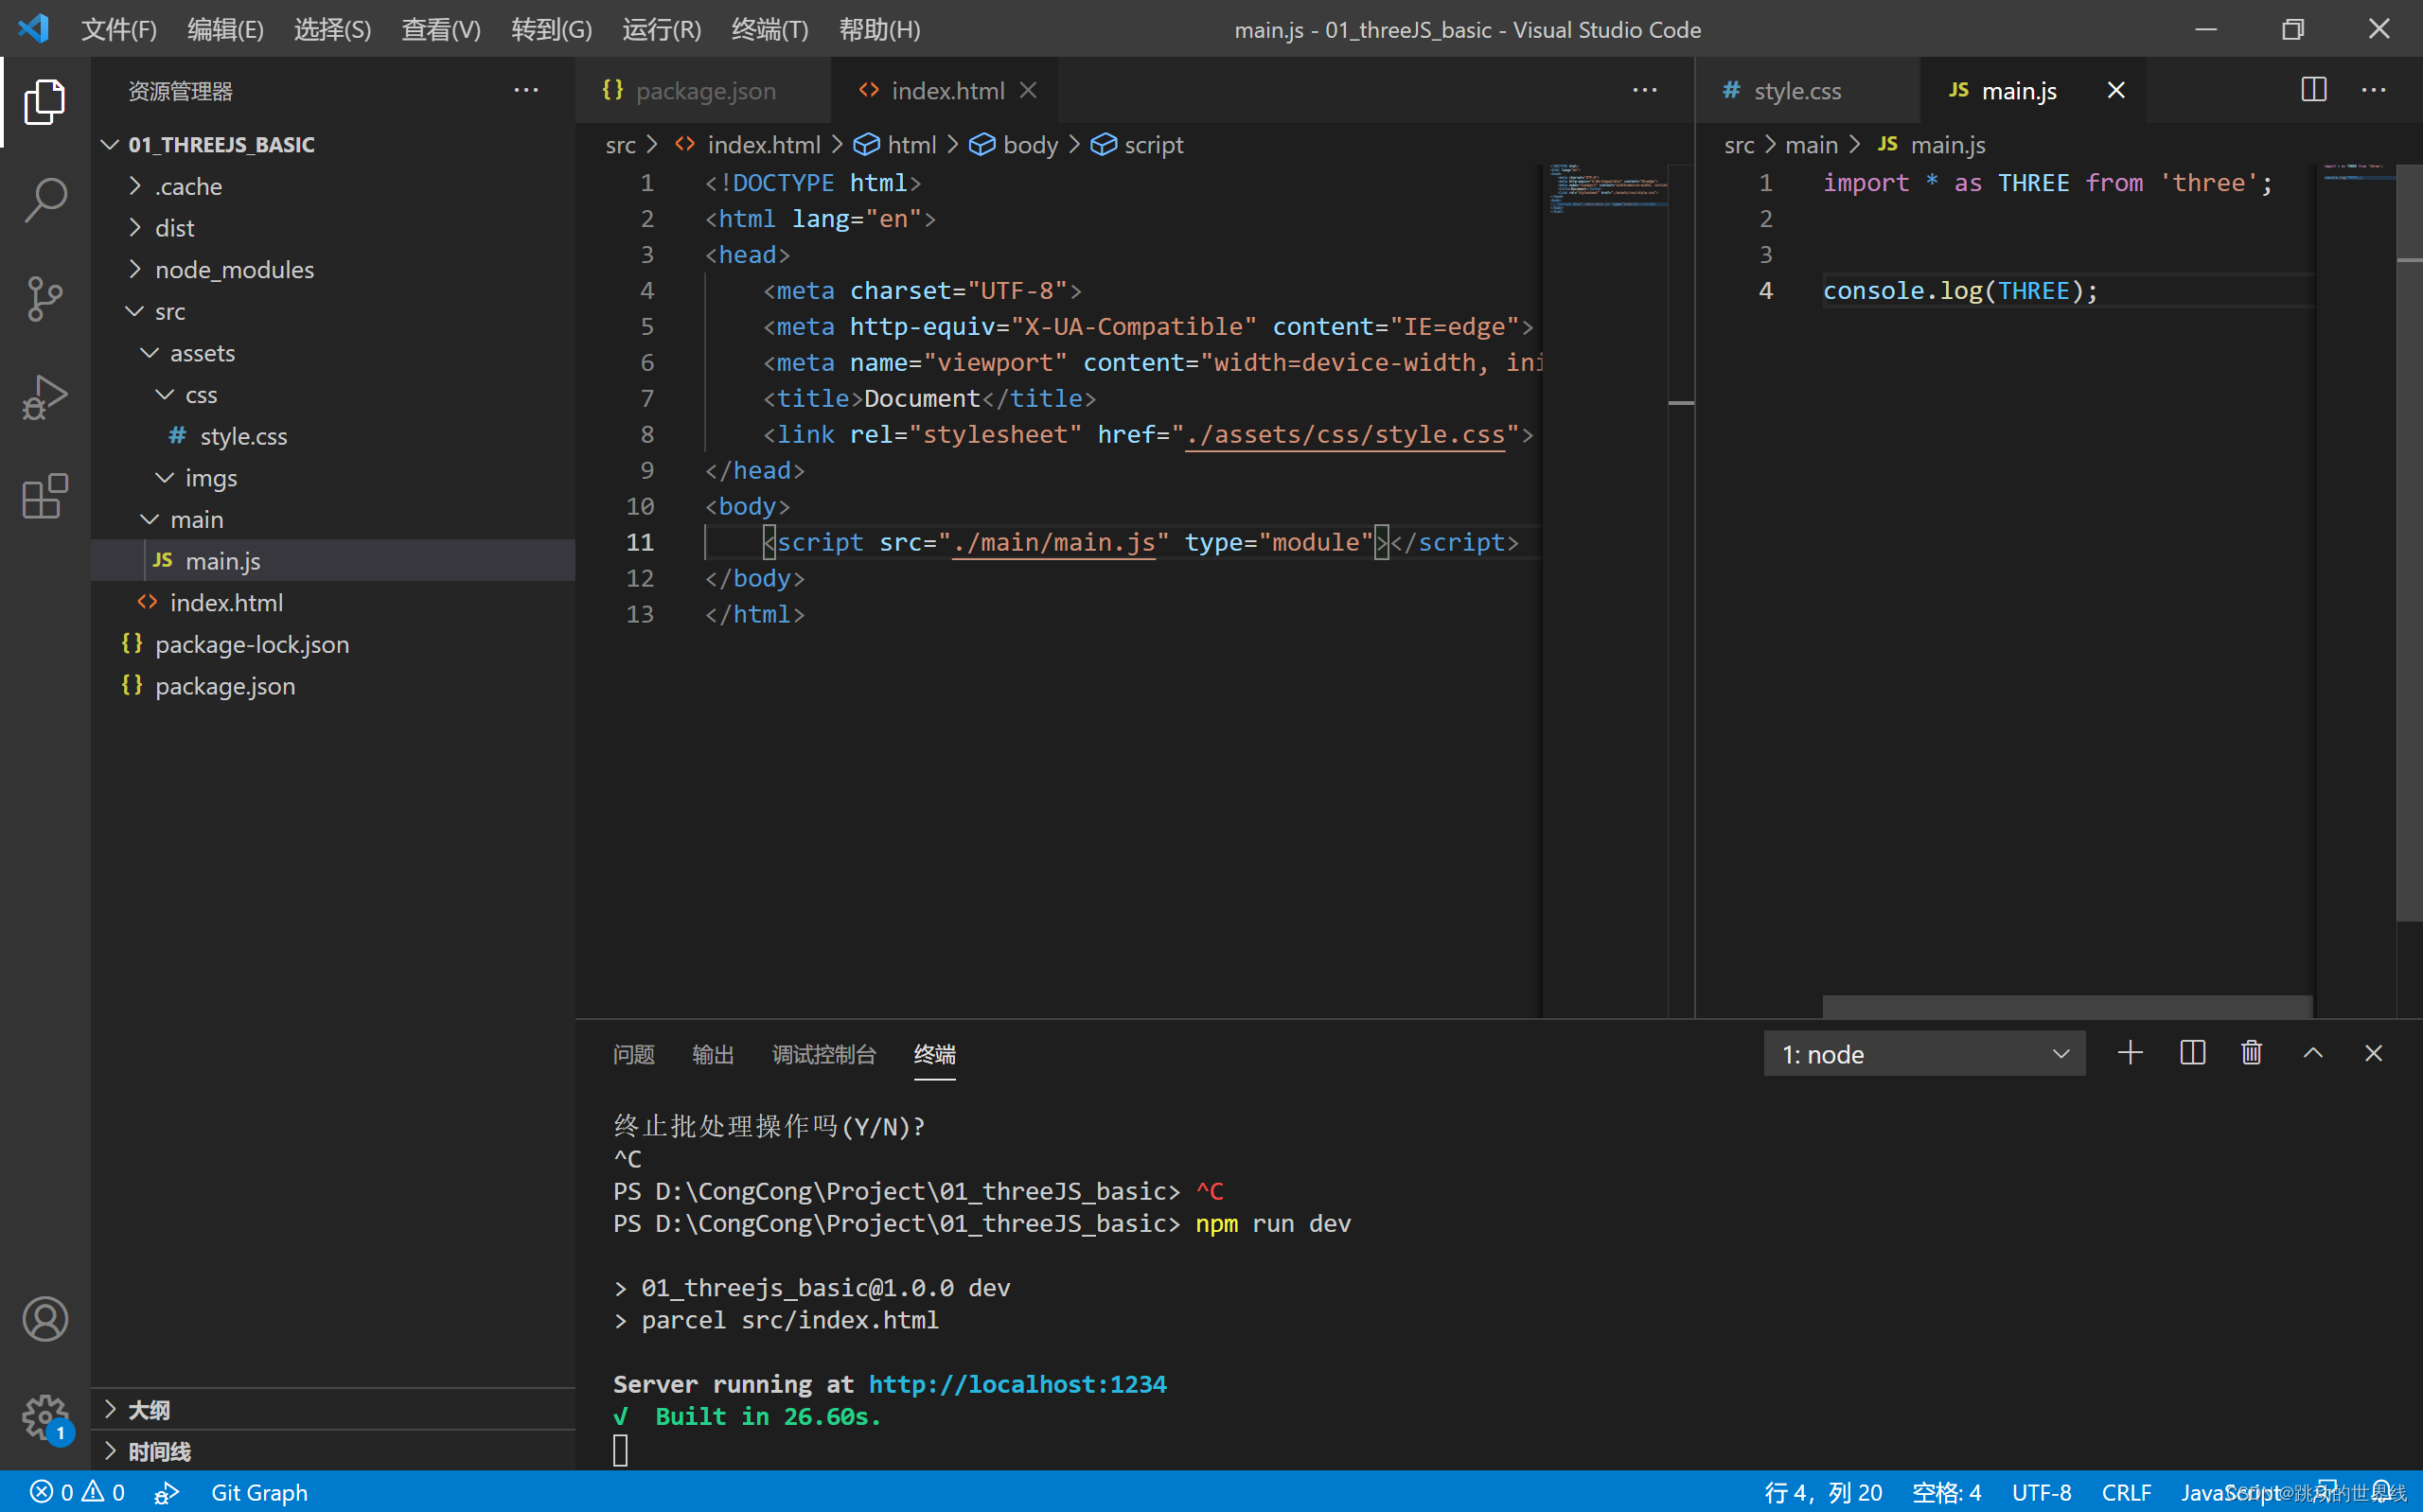Switch to the 输出 output tab
This screenshot has height=1512, width=2423.
(711, 1054)
